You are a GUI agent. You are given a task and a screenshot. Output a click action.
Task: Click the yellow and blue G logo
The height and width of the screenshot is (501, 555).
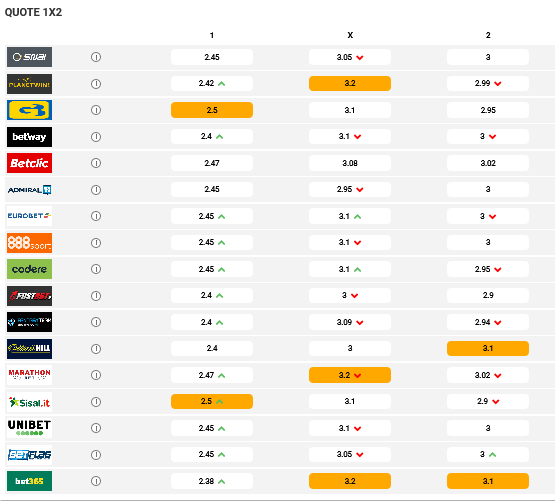[x=29, y=110]
